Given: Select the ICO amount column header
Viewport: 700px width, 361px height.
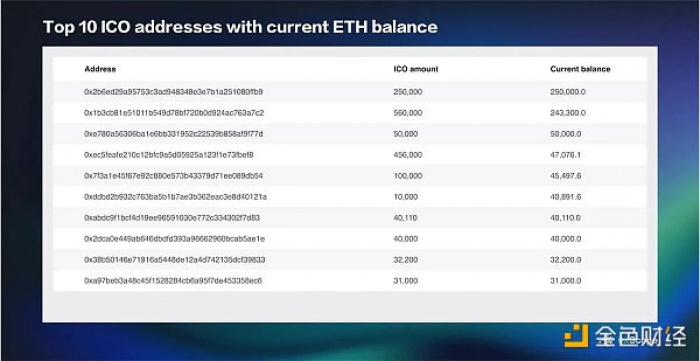Looking at the screenshot, I should [416, 69].
